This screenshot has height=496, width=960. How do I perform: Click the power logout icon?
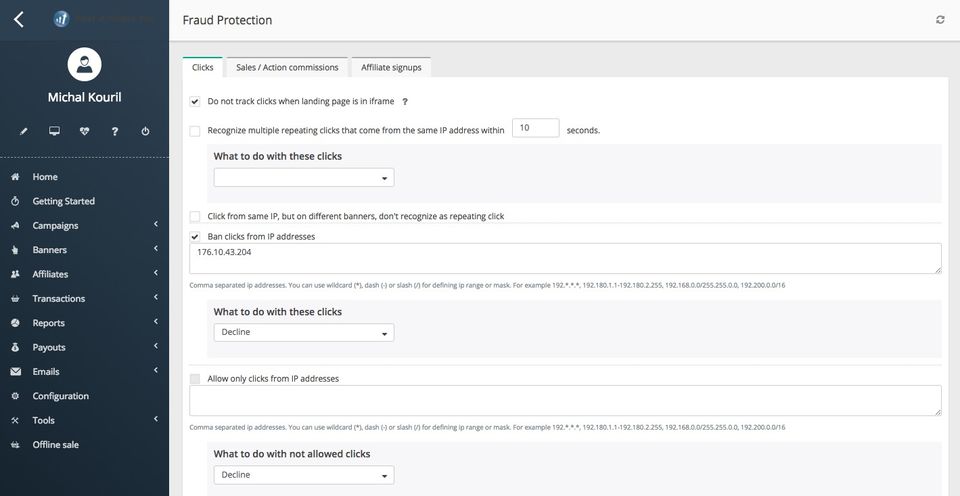click(x=145, y=131)
